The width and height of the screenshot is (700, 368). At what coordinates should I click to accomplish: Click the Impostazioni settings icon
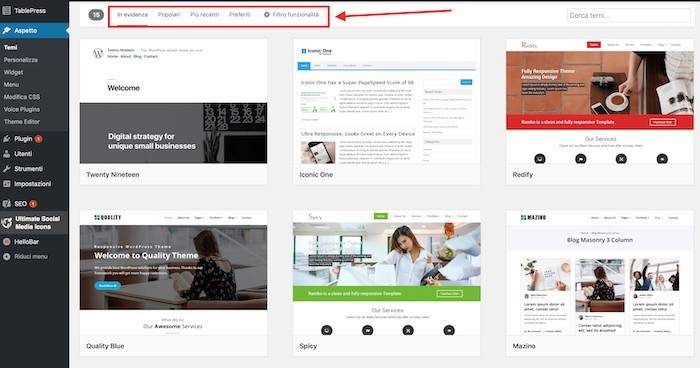[x=7, y=184]
